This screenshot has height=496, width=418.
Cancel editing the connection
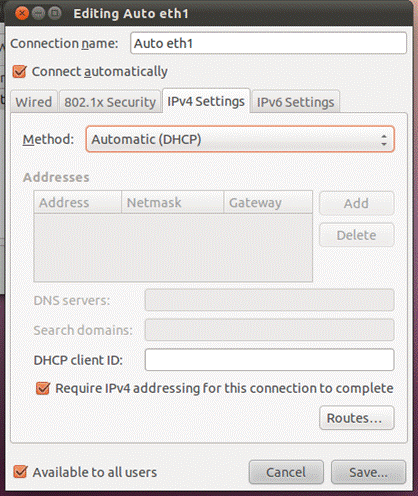pos(286,472)
